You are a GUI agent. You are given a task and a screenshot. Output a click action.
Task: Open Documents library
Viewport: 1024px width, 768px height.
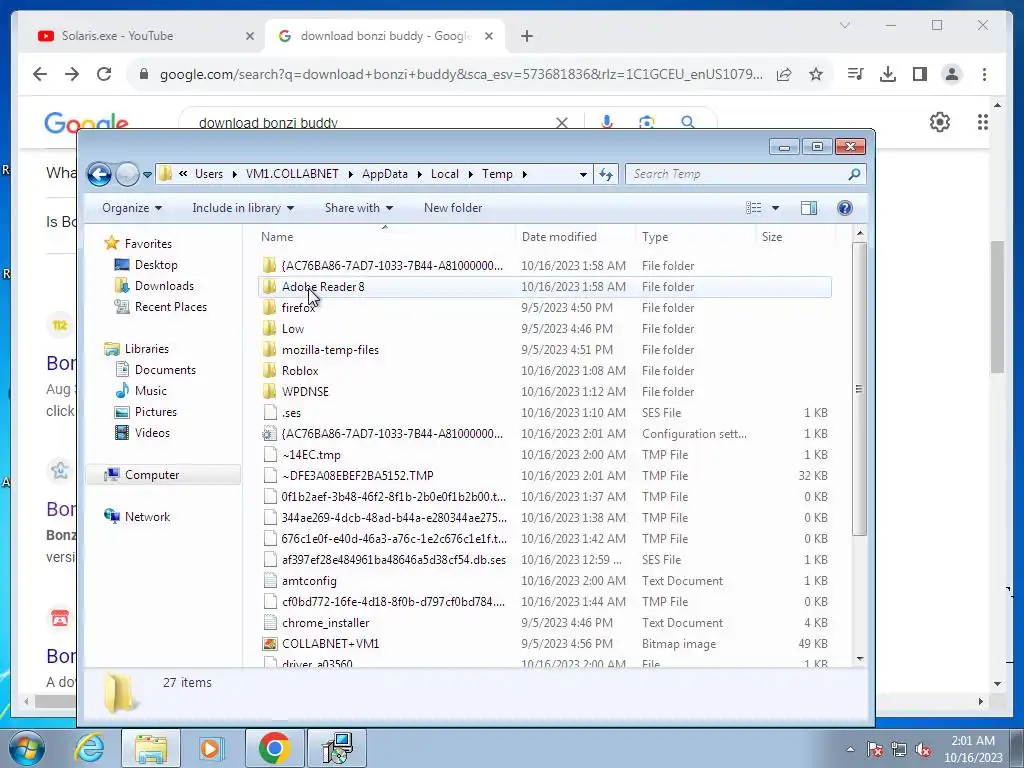165,370
